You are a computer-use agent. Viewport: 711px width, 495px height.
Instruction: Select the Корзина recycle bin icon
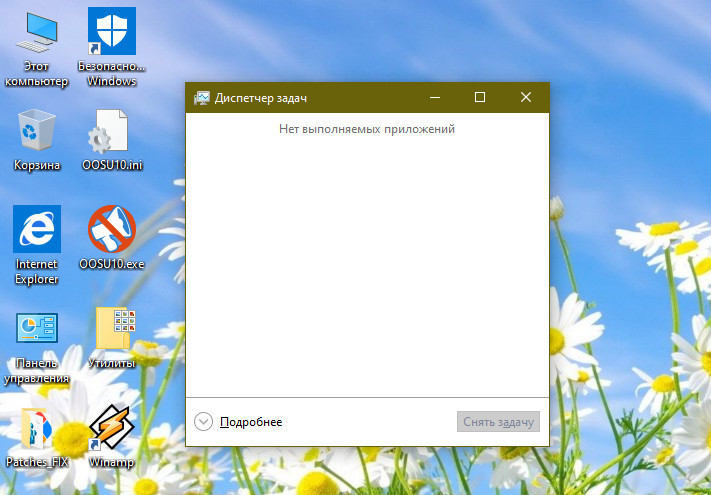pos(36,130)
